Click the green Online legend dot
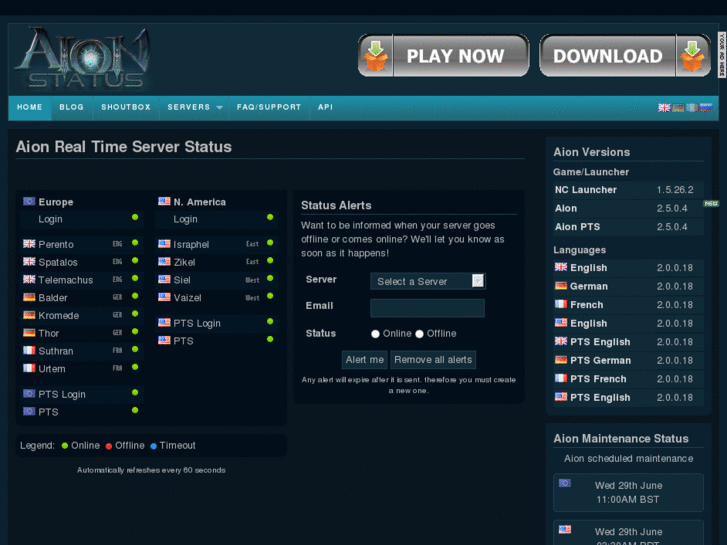Image resolution: width=727 pixels, height=545 pixels. click(65, 446)
